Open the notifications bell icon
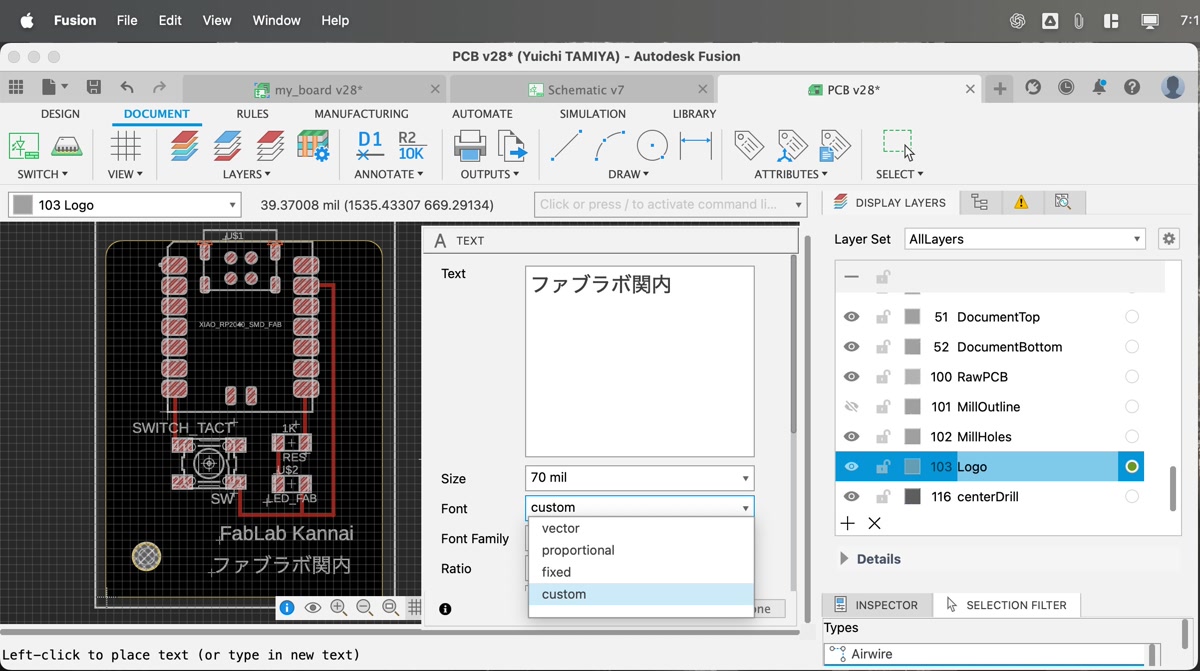 1099,88
